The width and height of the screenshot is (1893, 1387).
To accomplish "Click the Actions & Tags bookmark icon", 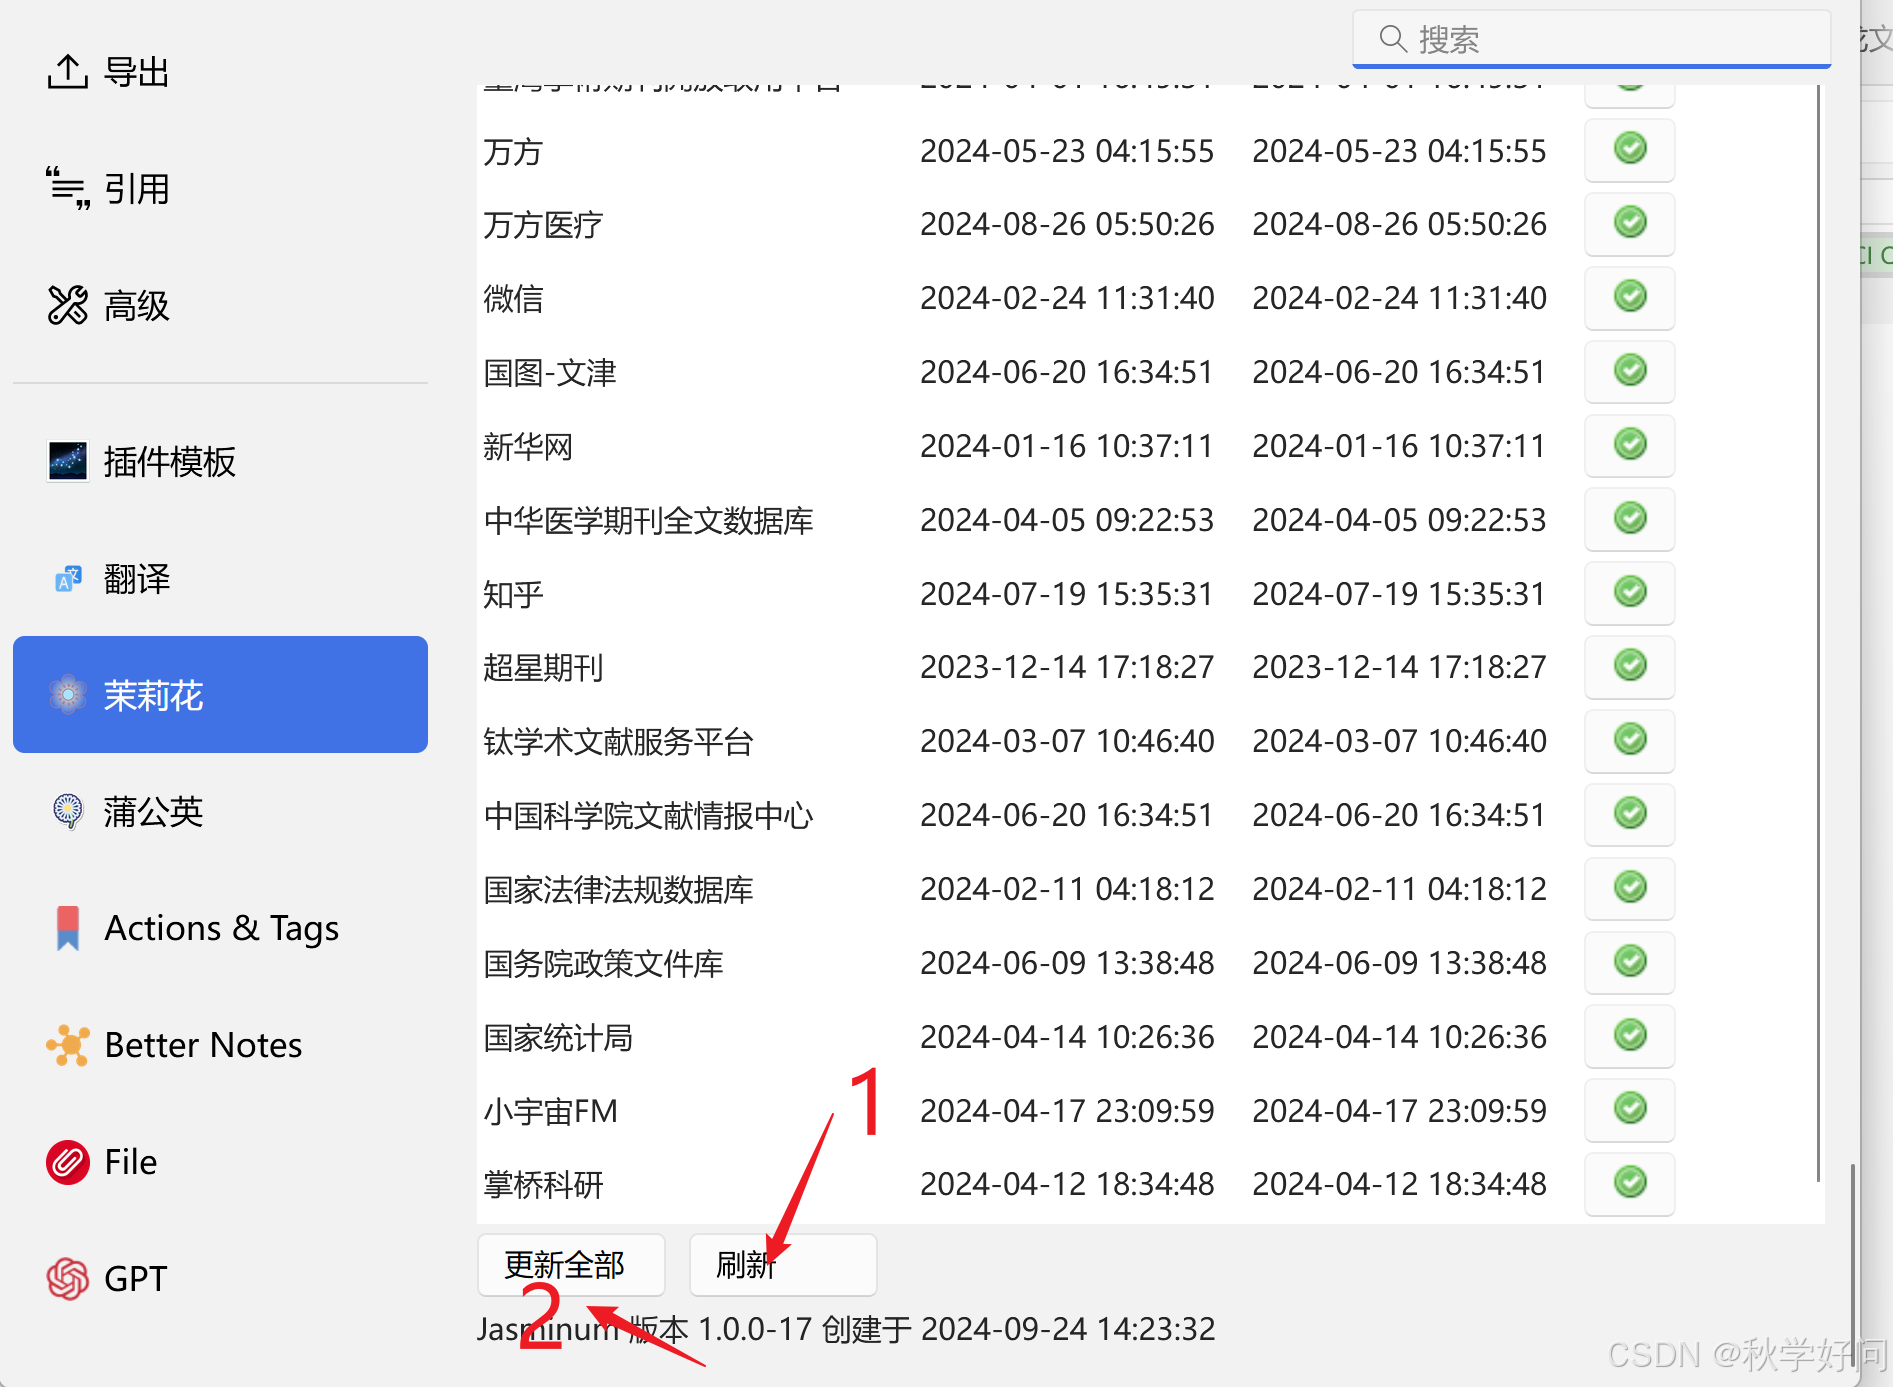I will [x=67, y=928].
